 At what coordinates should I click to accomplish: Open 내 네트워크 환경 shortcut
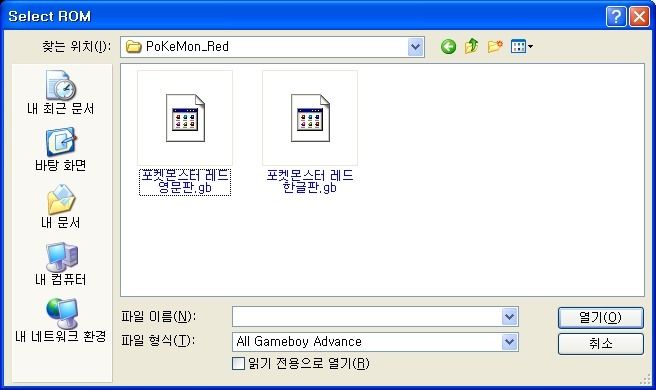[x=61, y=321]
